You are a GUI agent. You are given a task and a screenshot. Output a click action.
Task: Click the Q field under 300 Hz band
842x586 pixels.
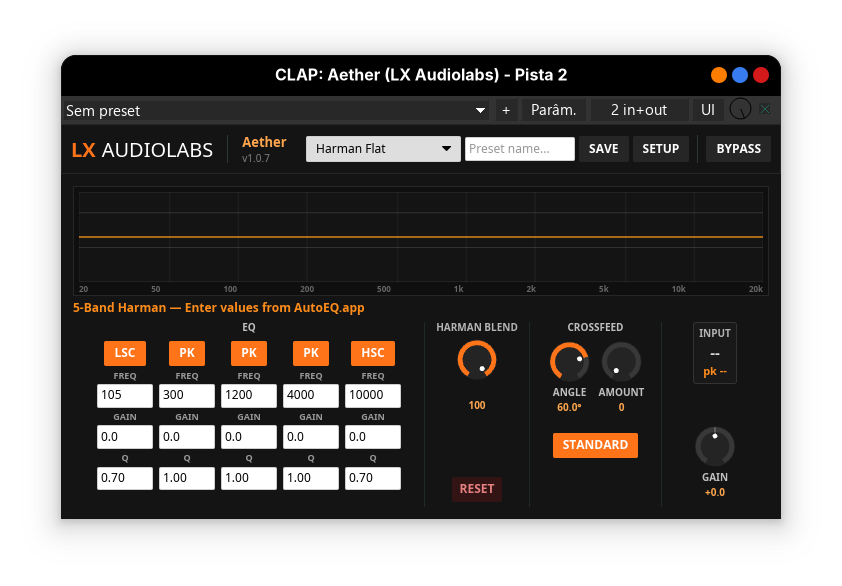187,478
